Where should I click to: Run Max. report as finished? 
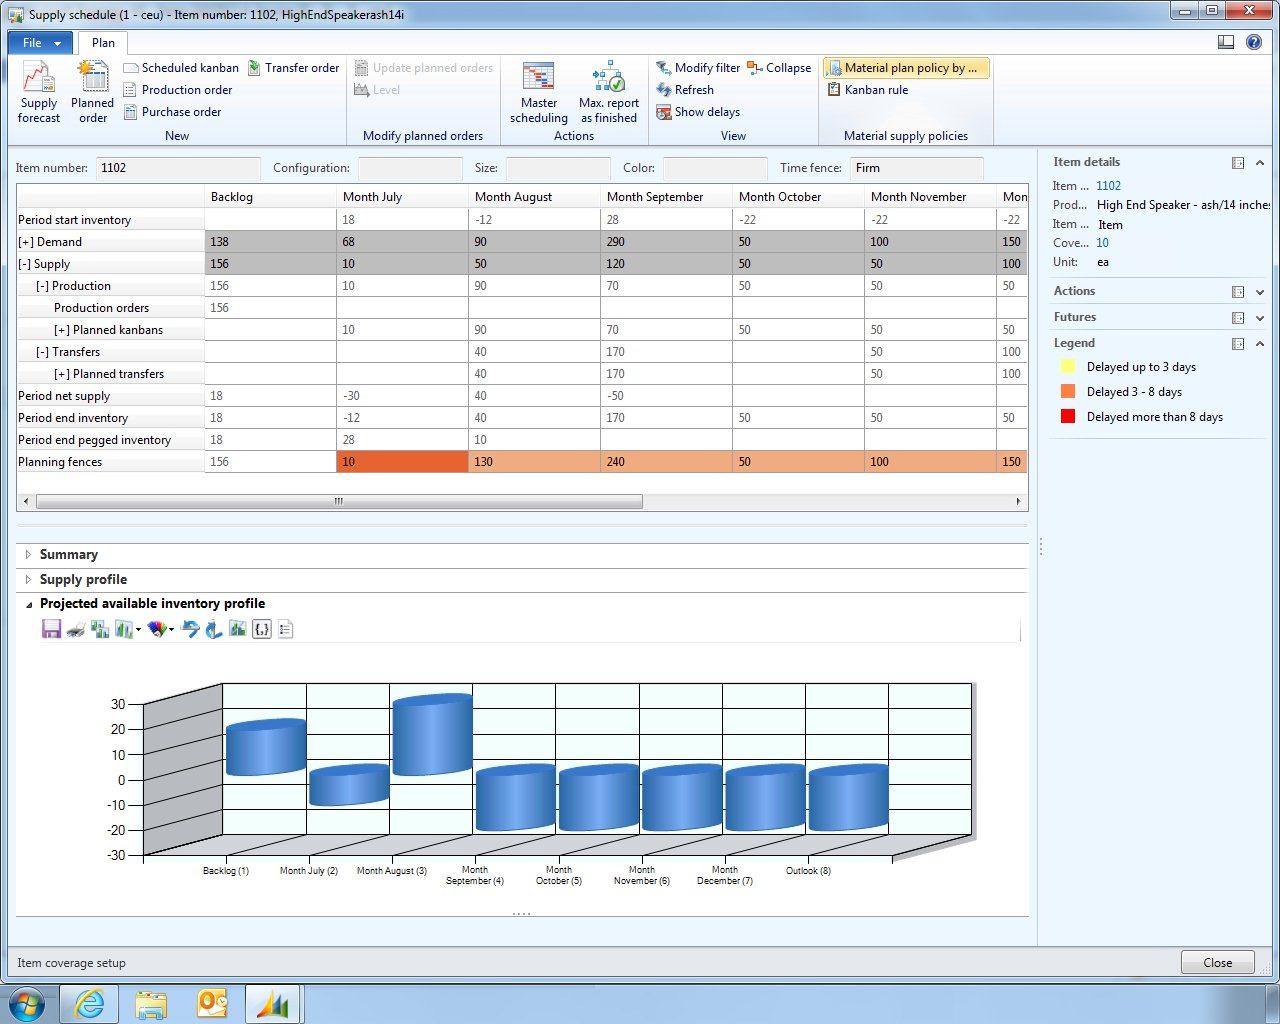click(609, 92)
